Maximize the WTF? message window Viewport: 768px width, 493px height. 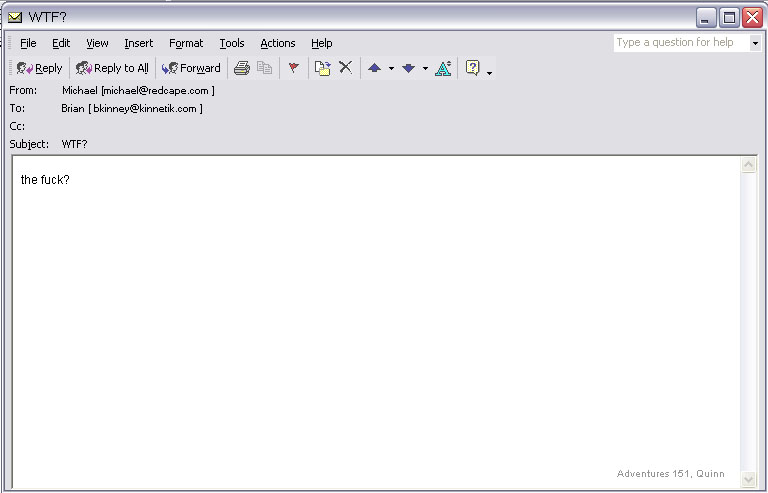tap(729, 18)
